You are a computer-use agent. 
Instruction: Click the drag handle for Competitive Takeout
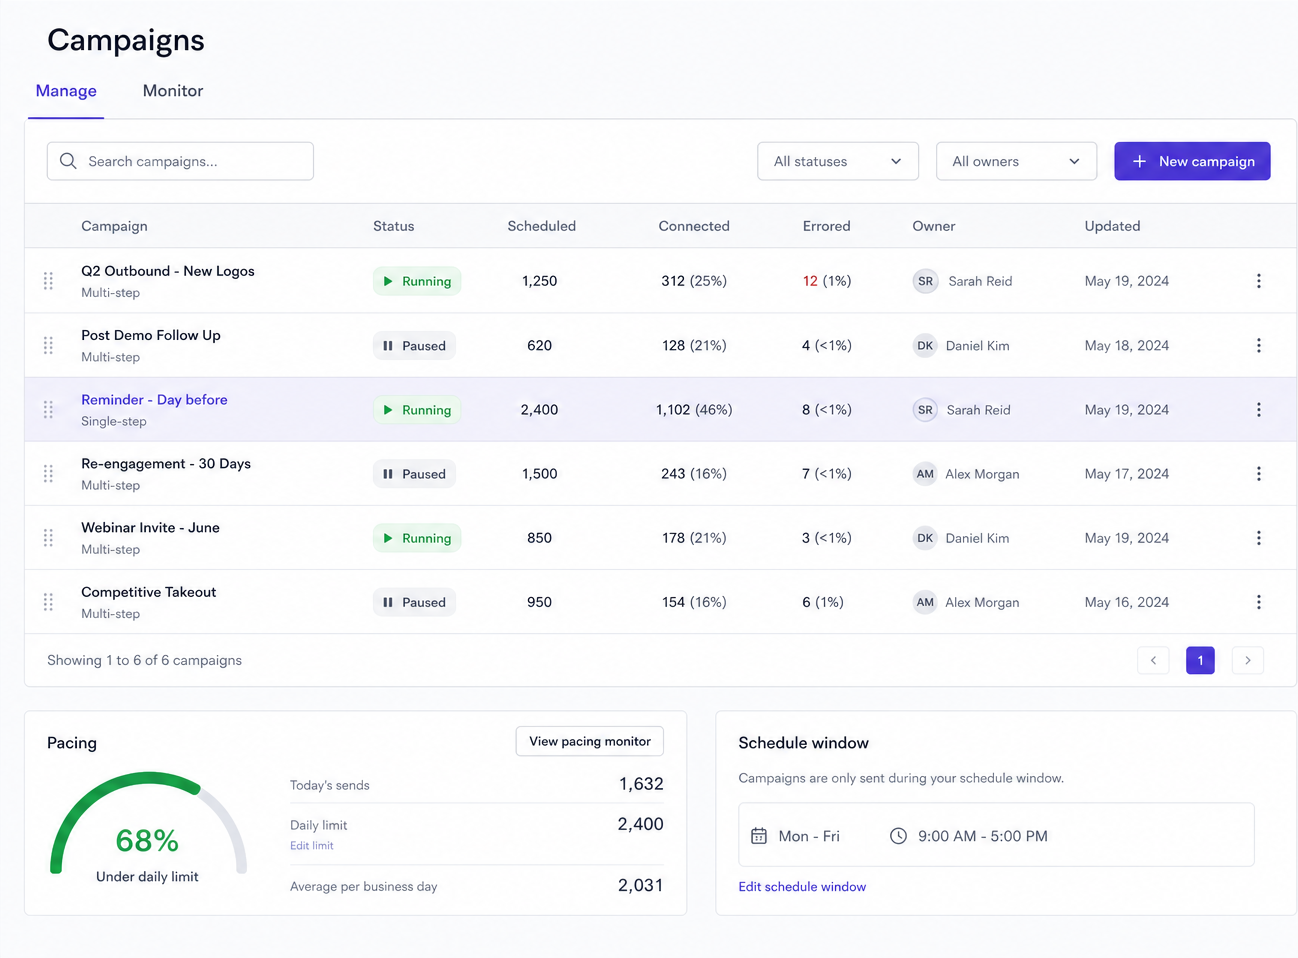48,602
